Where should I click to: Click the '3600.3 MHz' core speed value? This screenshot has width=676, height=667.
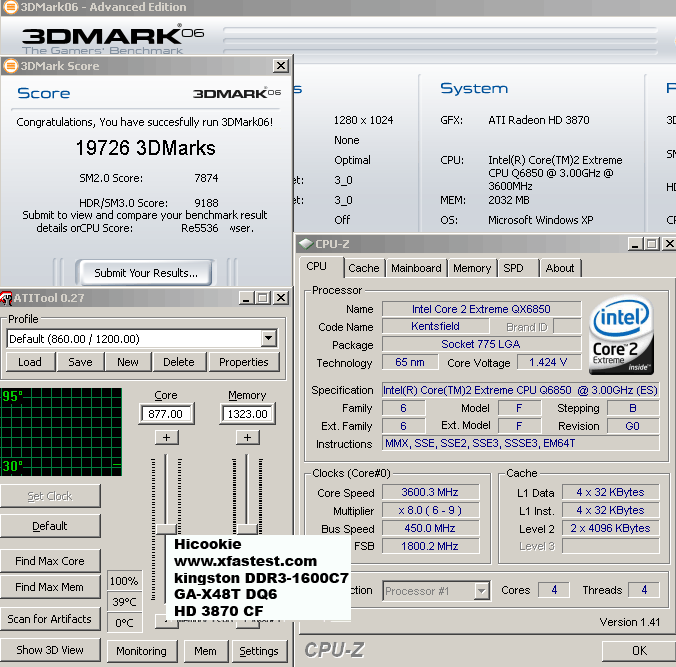point(430,492)
